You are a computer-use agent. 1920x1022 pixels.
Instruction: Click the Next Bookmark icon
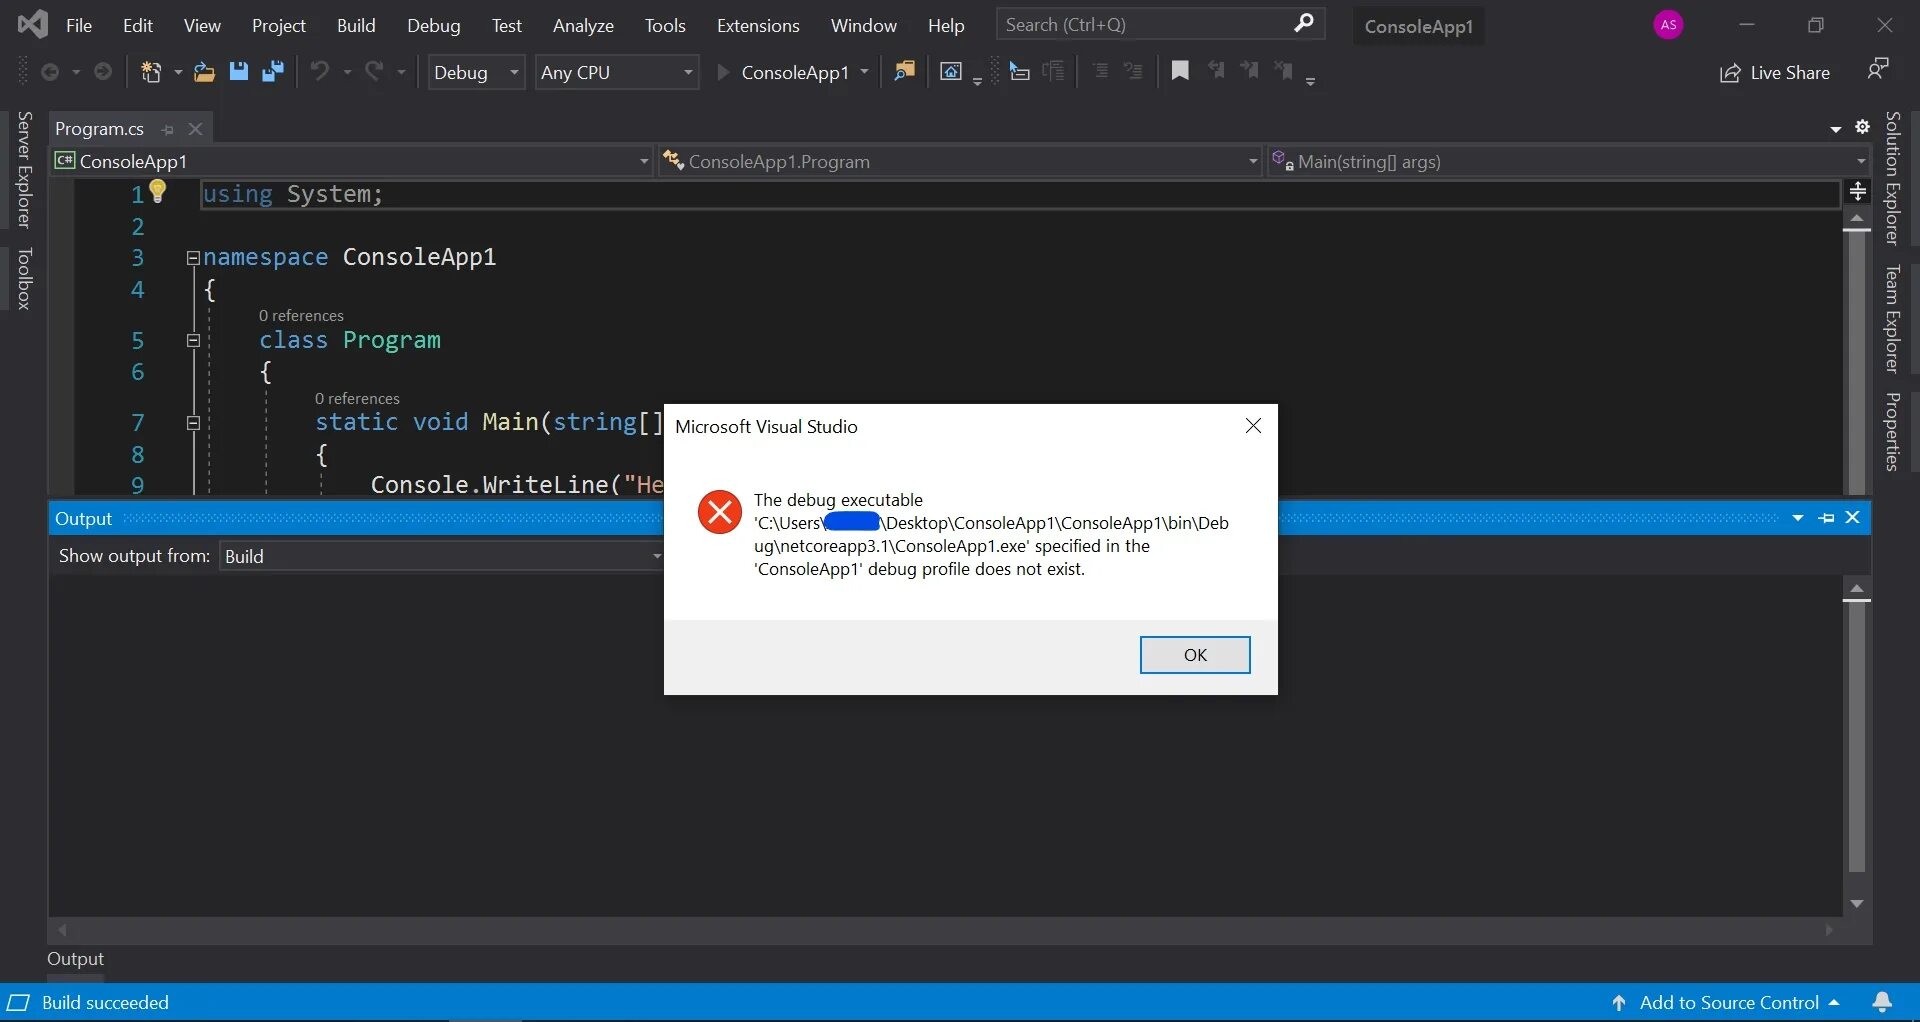tap(1250, 71)
